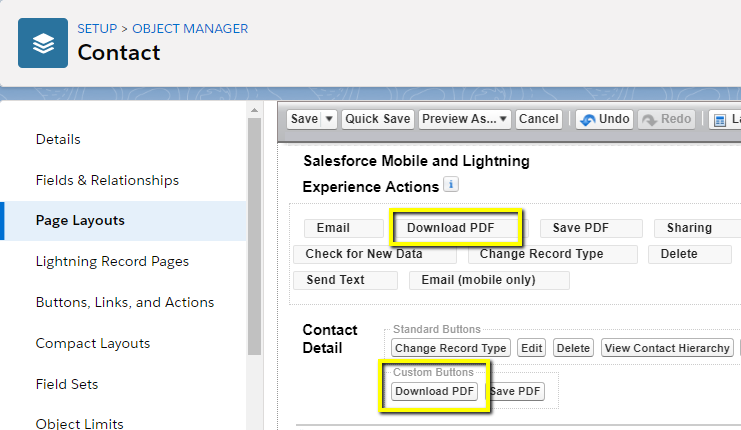This screenshot has width=741, height=430.
Task: Click Change Record Type standard button
Action: pos(451,348)
